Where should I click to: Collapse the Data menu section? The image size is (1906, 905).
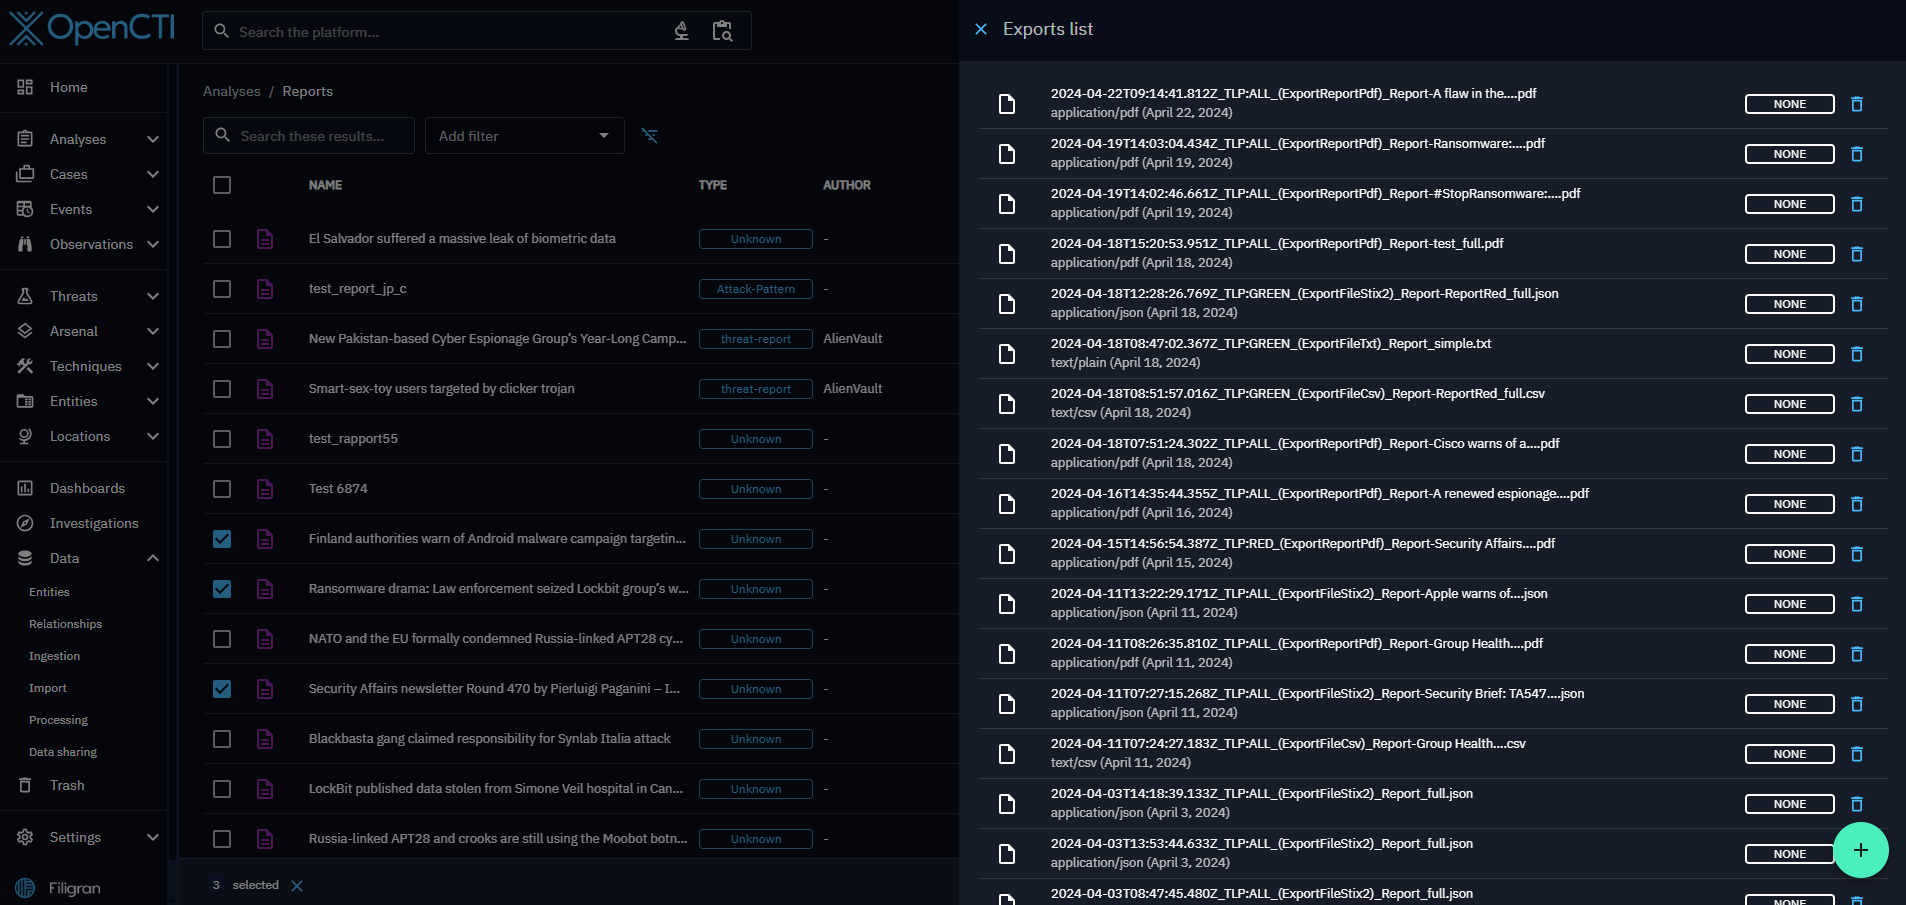(152, 558)
